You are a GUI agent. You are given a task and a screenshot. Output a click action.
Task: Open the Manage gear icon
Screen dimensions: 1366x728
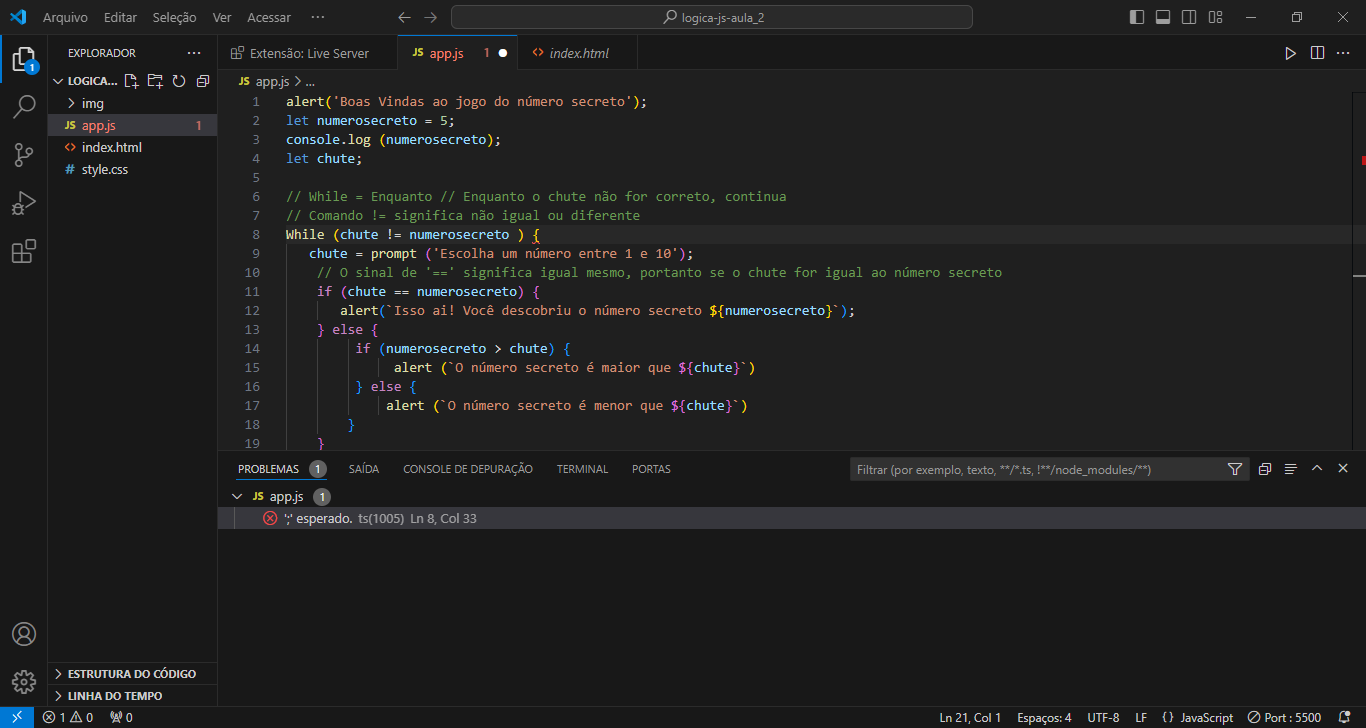point(23,682)
